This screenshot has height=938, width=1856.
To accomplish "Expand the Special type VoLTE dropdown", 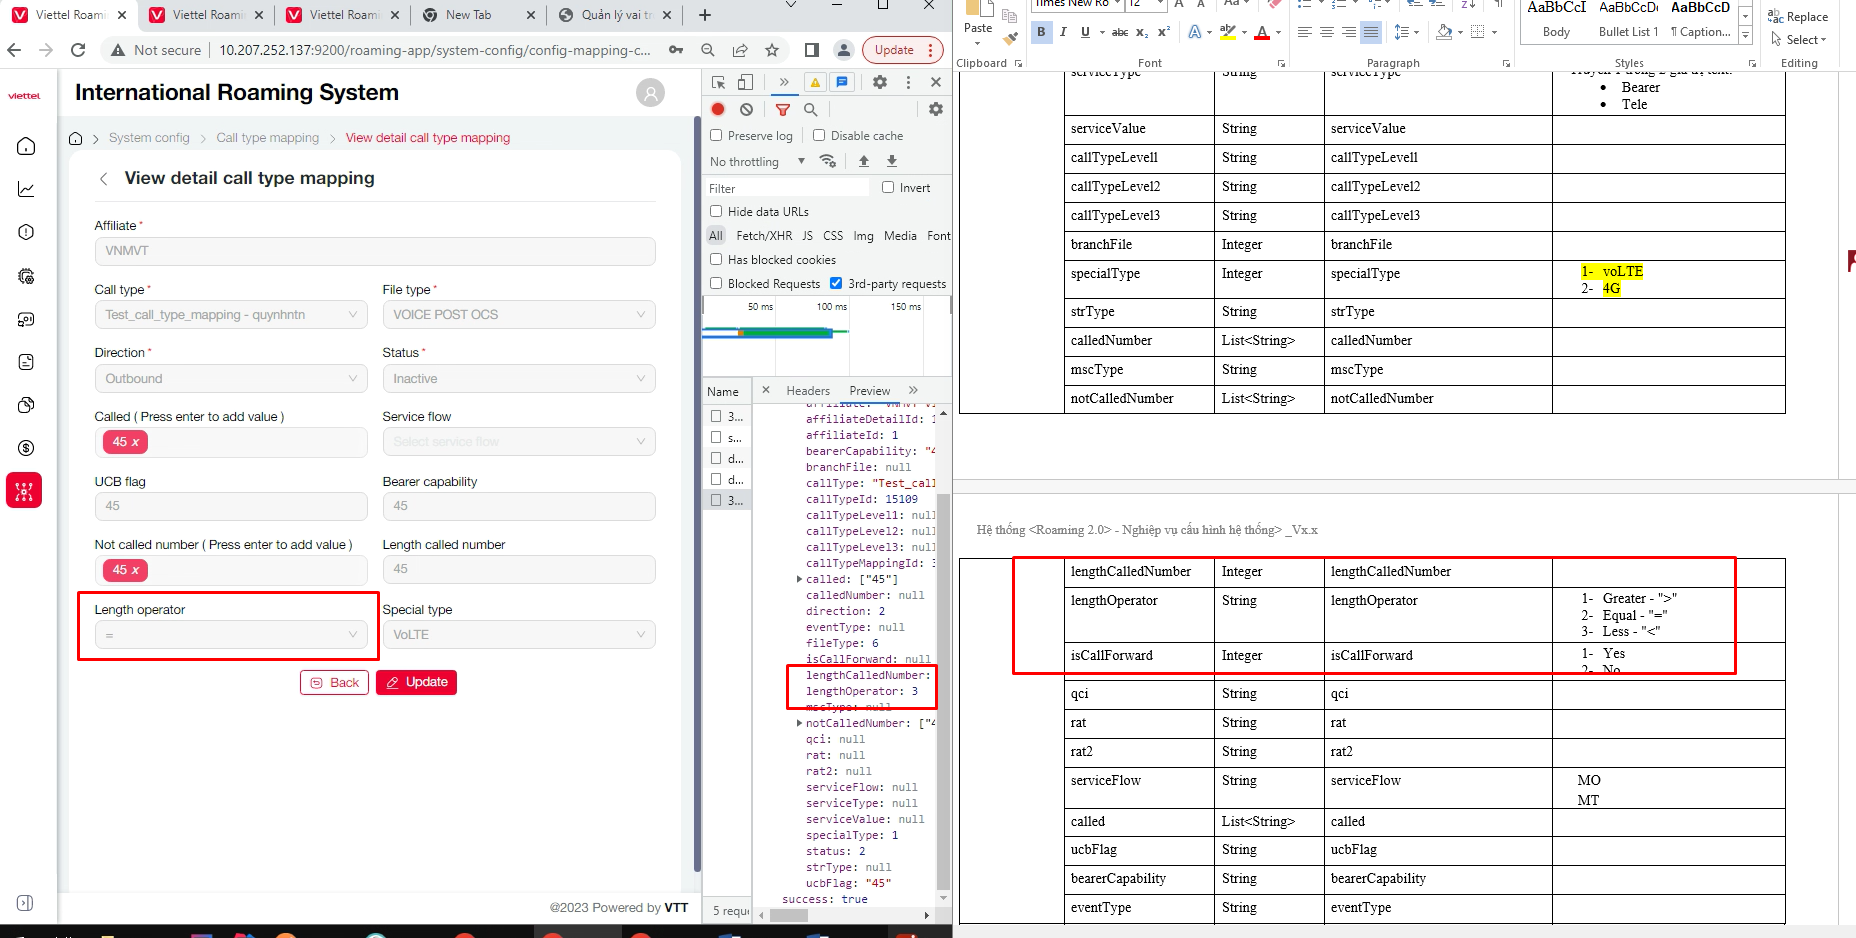I will click(x=518, y=635).
